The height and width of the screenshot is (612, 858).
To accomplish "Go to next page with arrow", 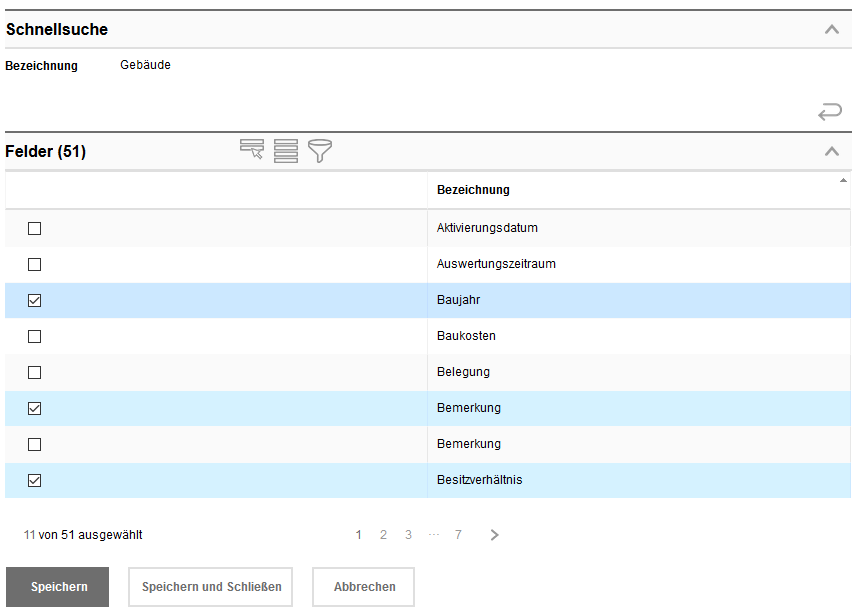I will tap(494, 535).
